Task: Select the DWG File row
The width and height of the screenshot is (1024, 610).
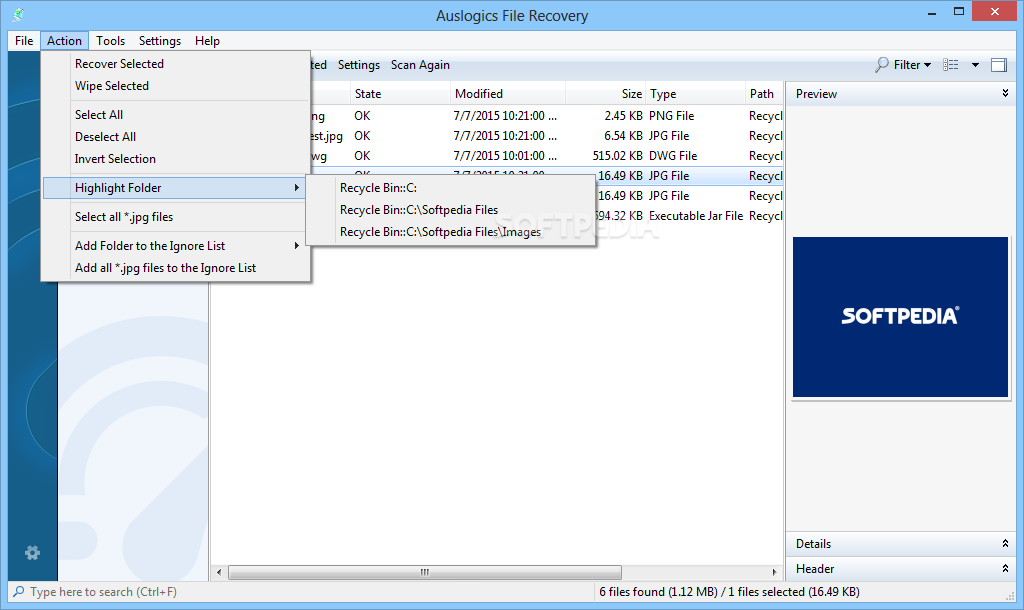Action: coord(547,156)
